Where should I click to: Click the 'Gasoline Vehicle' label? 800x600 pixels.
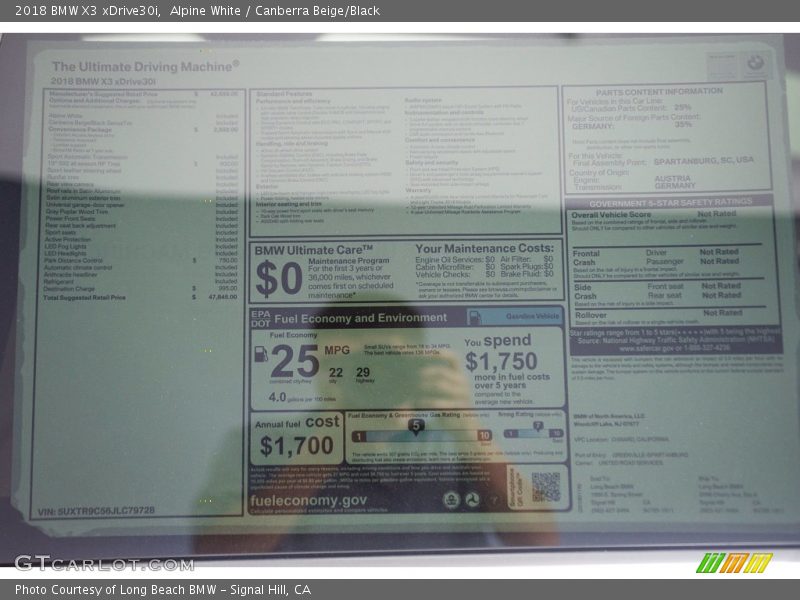[532, 316]
